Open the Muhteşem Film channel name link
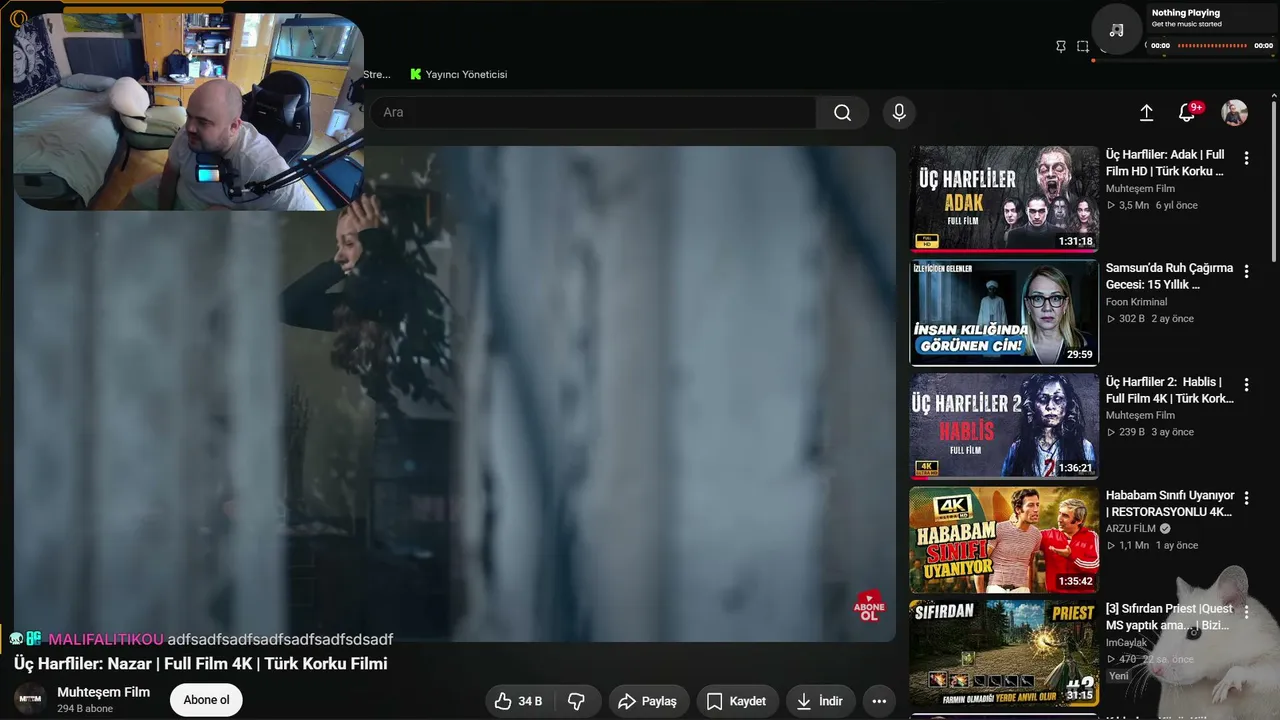The height and width of the screenshot is (720, 1280). pyautogui.click(x=104, y=692)
